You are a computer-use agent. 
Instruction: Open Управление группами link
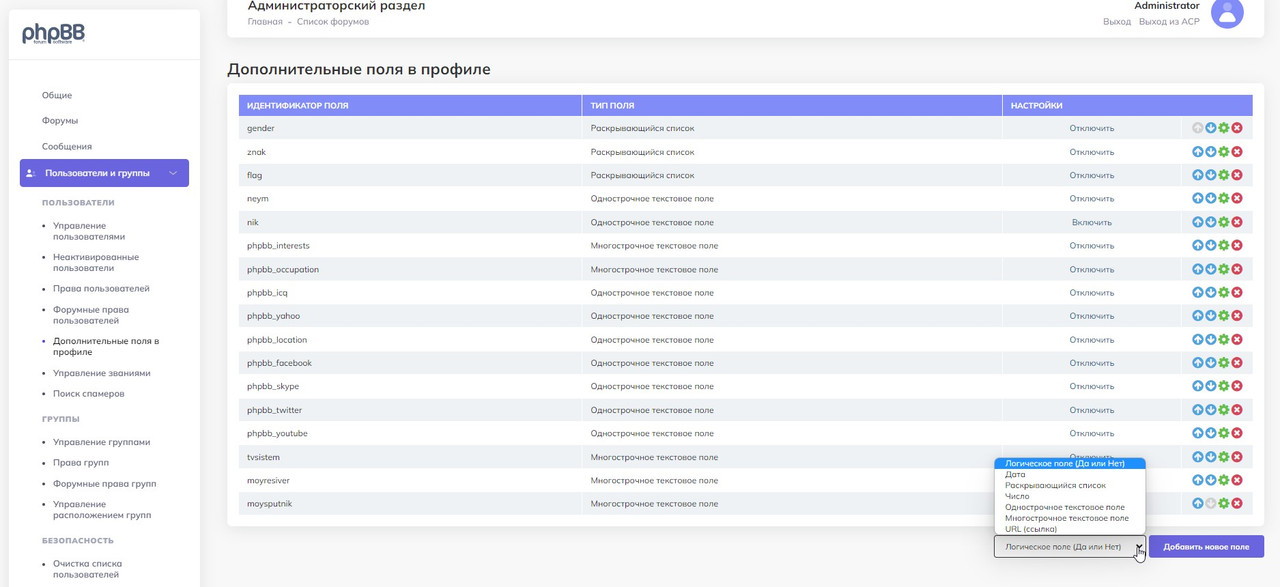tap(102, 442)
